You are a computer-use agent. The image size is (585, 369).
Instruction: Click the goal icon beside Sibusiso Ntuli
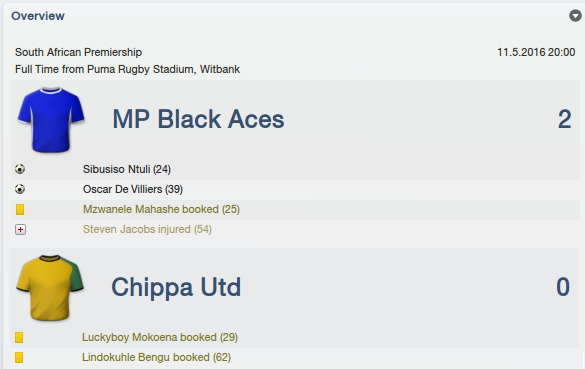pyautogui.click(x=20, y=169)
